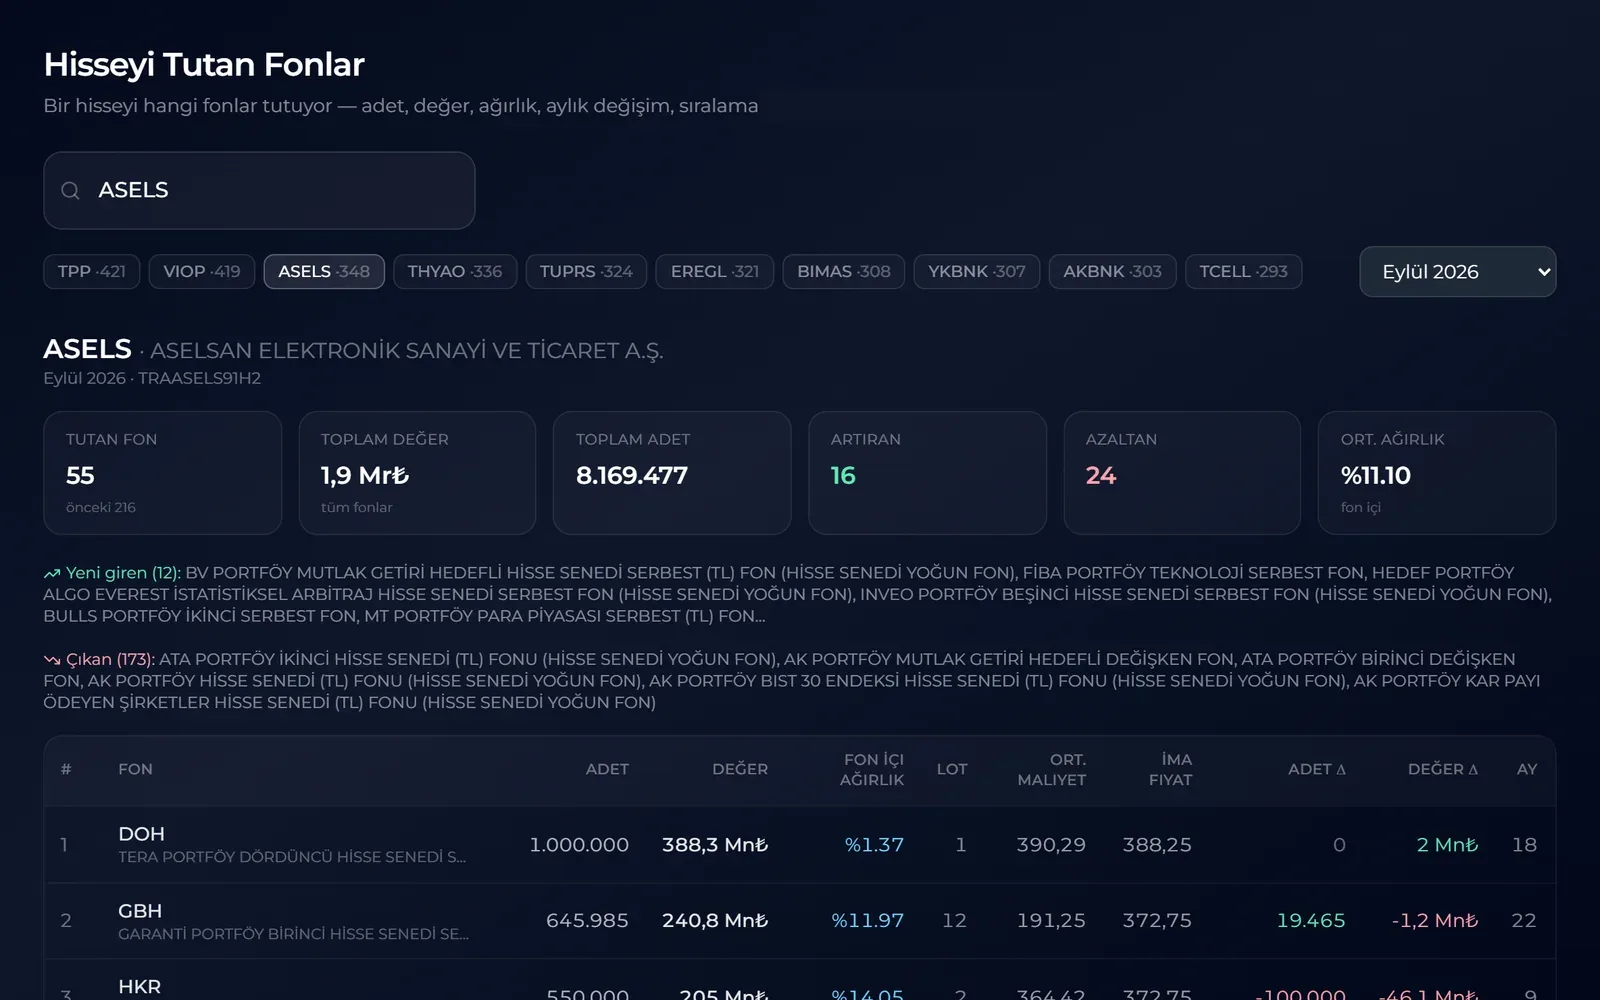Image resolution: width=1600 pixels, height=1000 pixels.
Task: Click the red Çıkan trend-down icon
Action: click(x=52, y=660)
